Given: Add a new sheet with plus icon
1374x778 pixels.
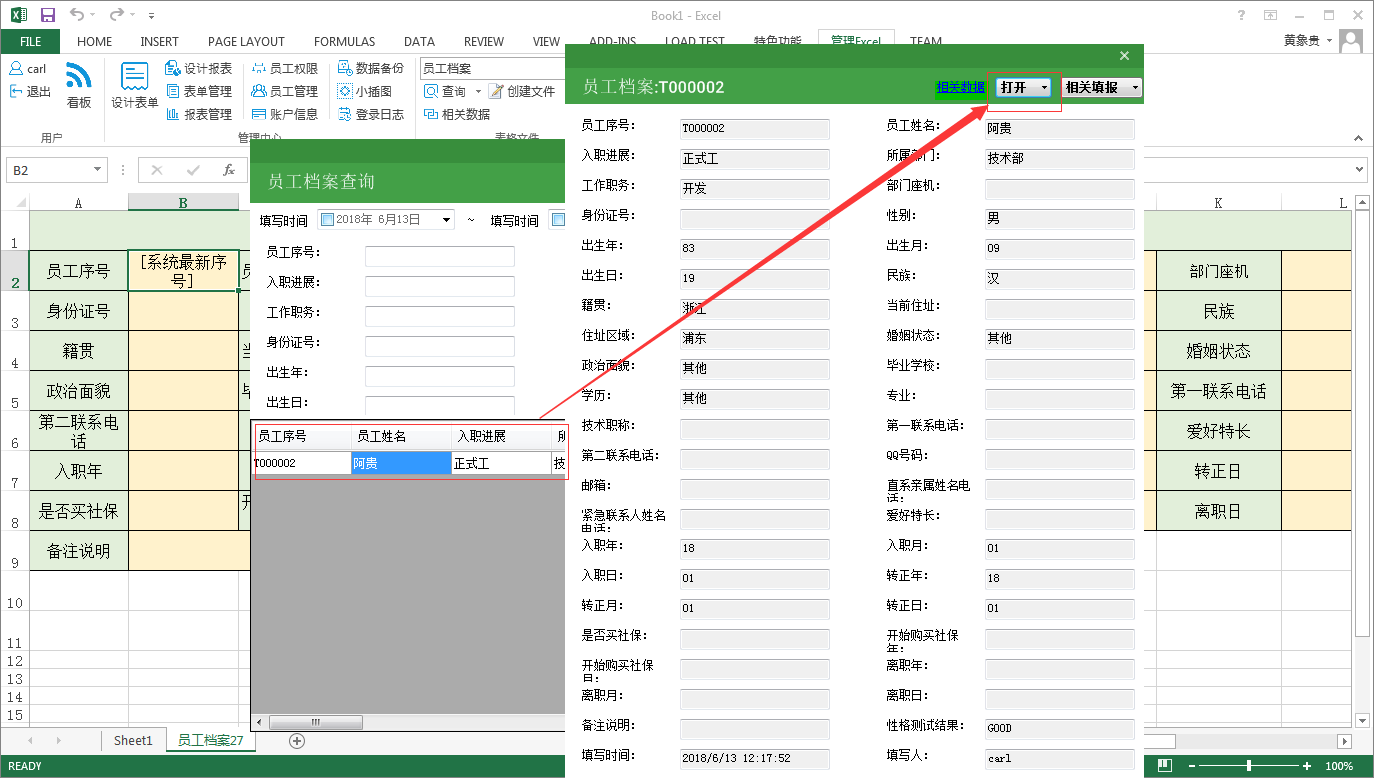Looking at the screenshot, I should coord(296,741).
